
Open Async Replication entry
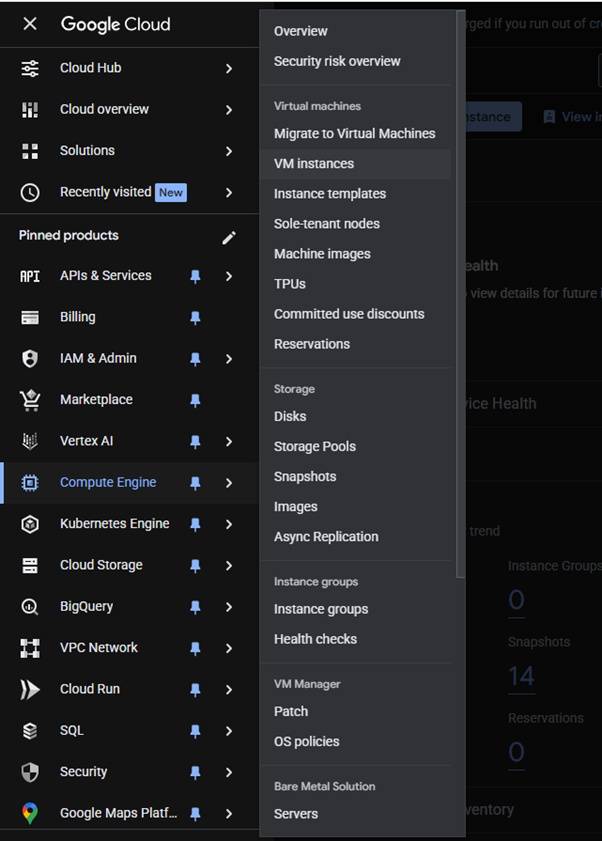click(x=355, y=536)
